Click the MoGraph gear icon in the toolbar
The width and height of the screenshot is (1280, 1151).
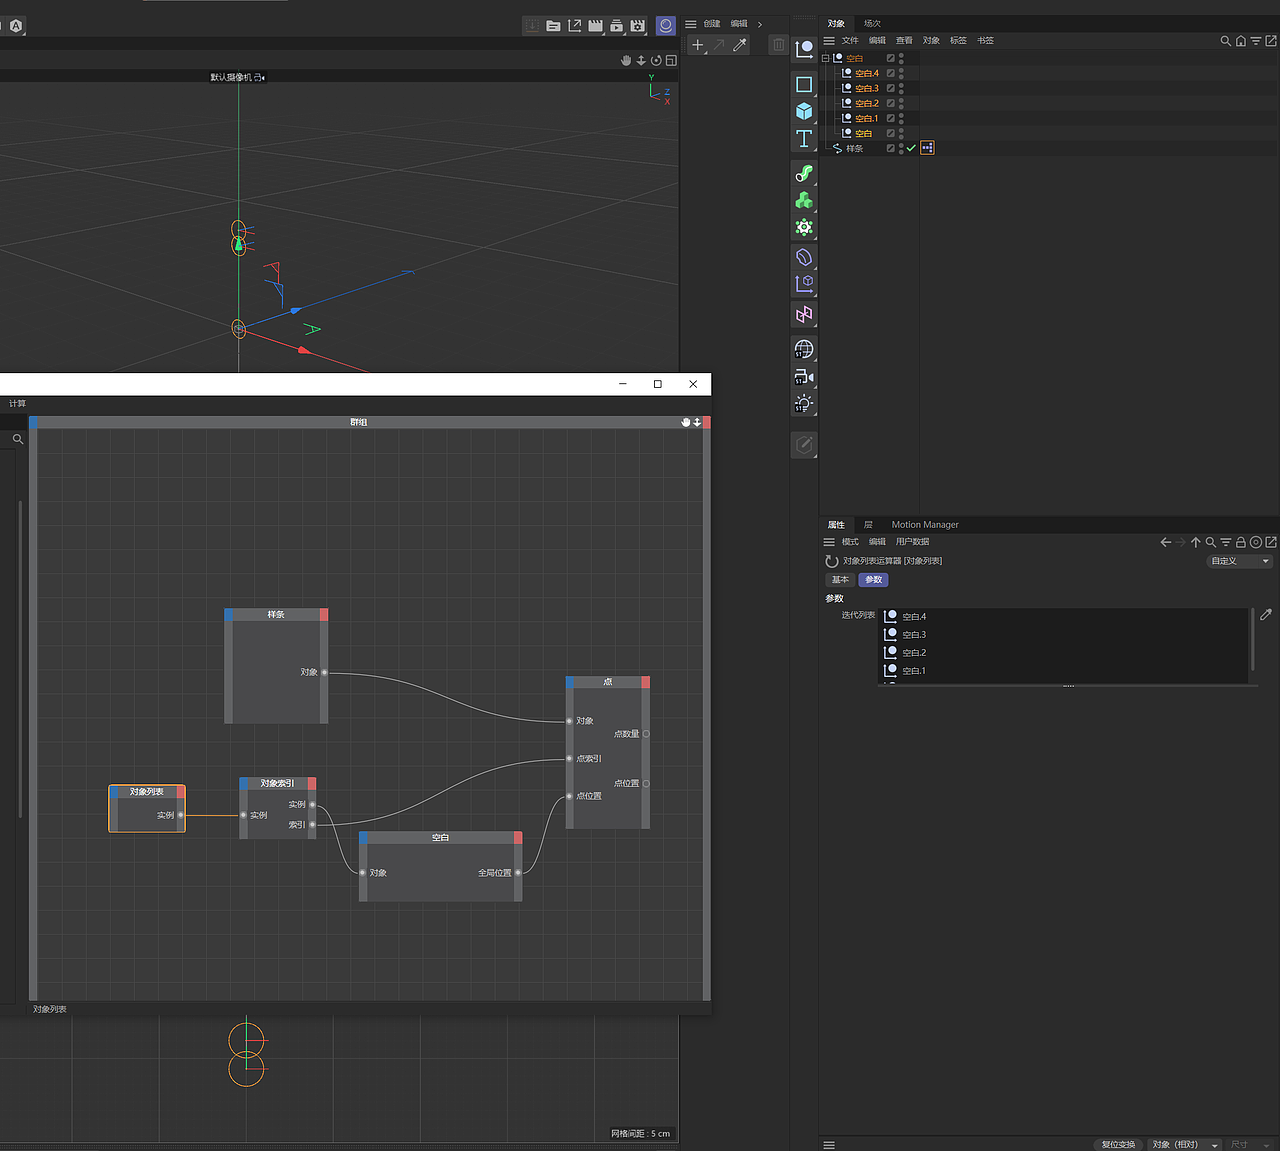click(804, 227)
